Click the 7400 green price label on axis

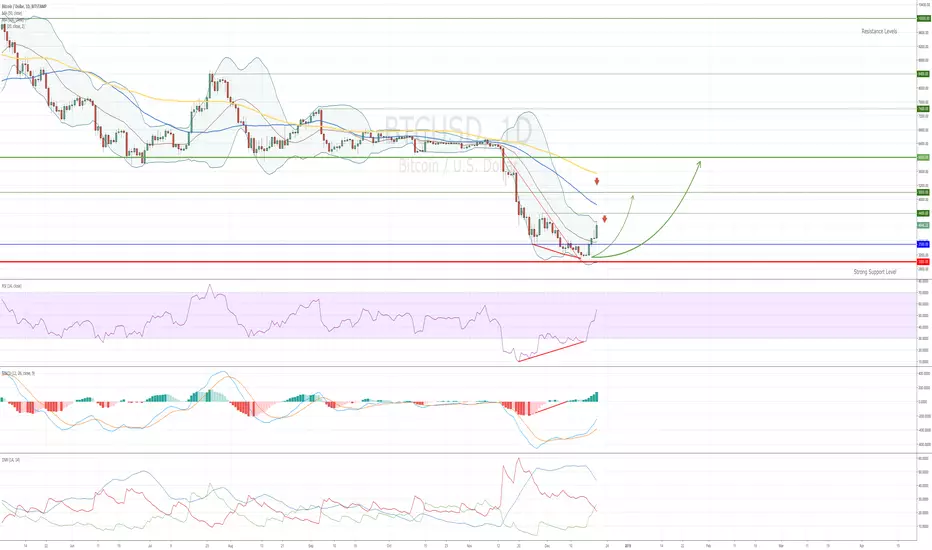(x=923, y=109)
